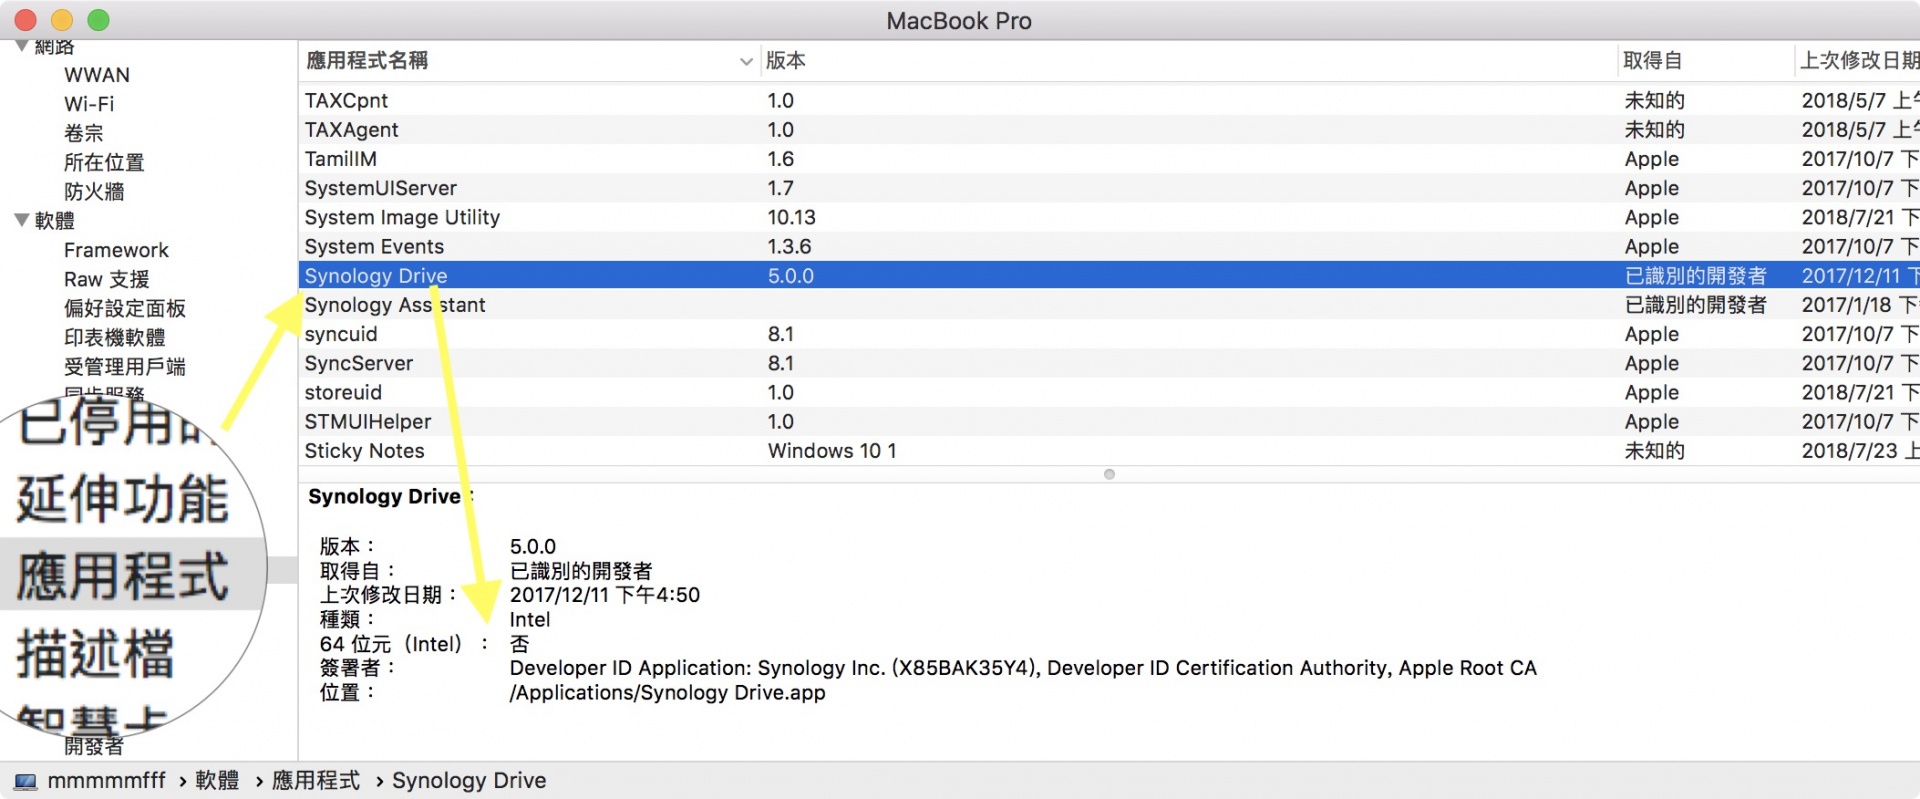The width and height of the screenshot is (1920, 799).
Task: Click the Developer ID Application signer text
Action: click(x=1023, y=668)
